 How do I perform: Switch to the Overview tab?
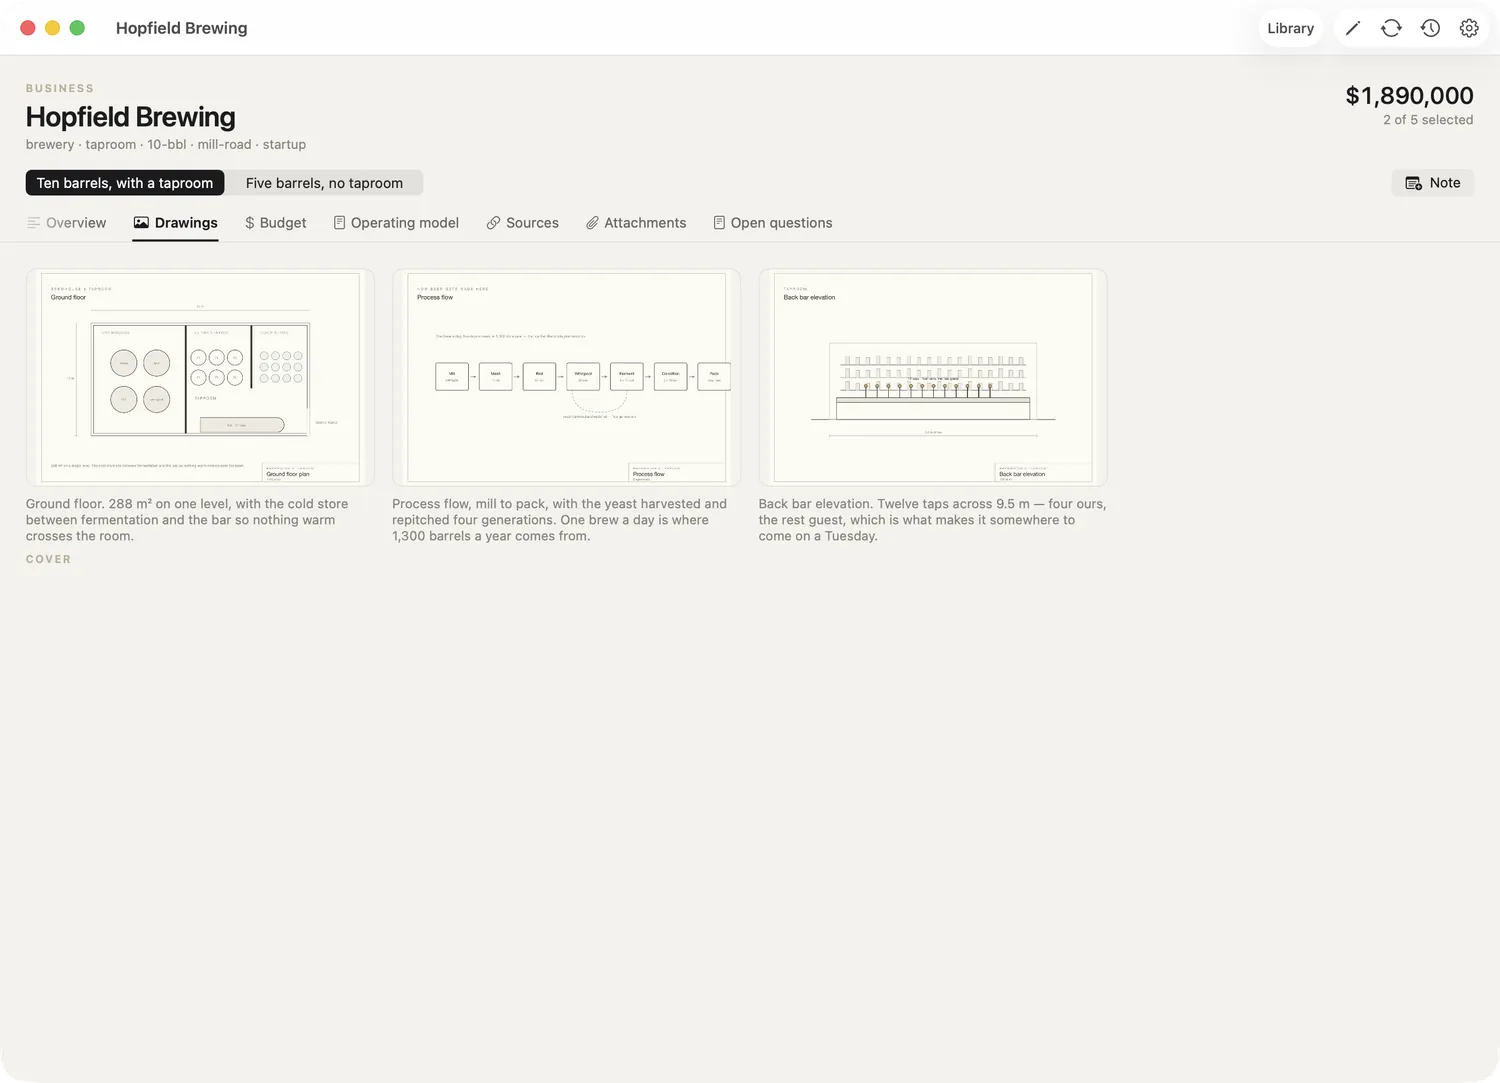click(x=66, y=223)
